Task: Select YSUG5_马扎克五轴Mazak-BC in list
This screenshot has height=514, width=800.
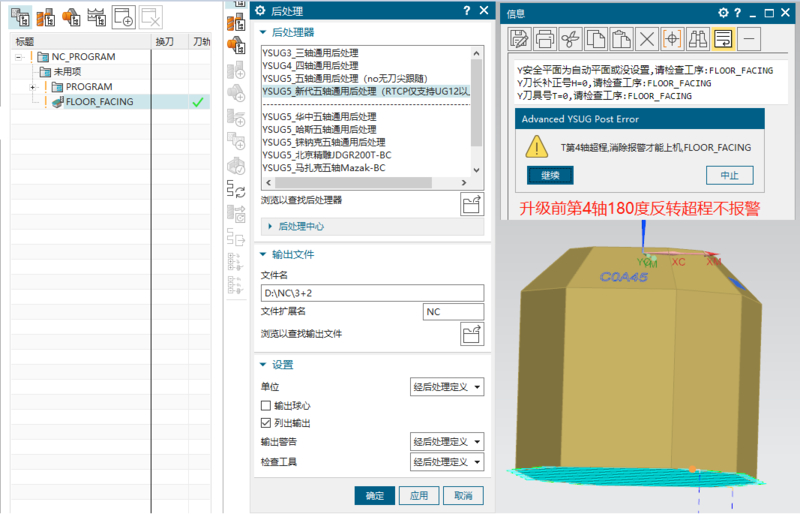Action: (x=323, y=168)
